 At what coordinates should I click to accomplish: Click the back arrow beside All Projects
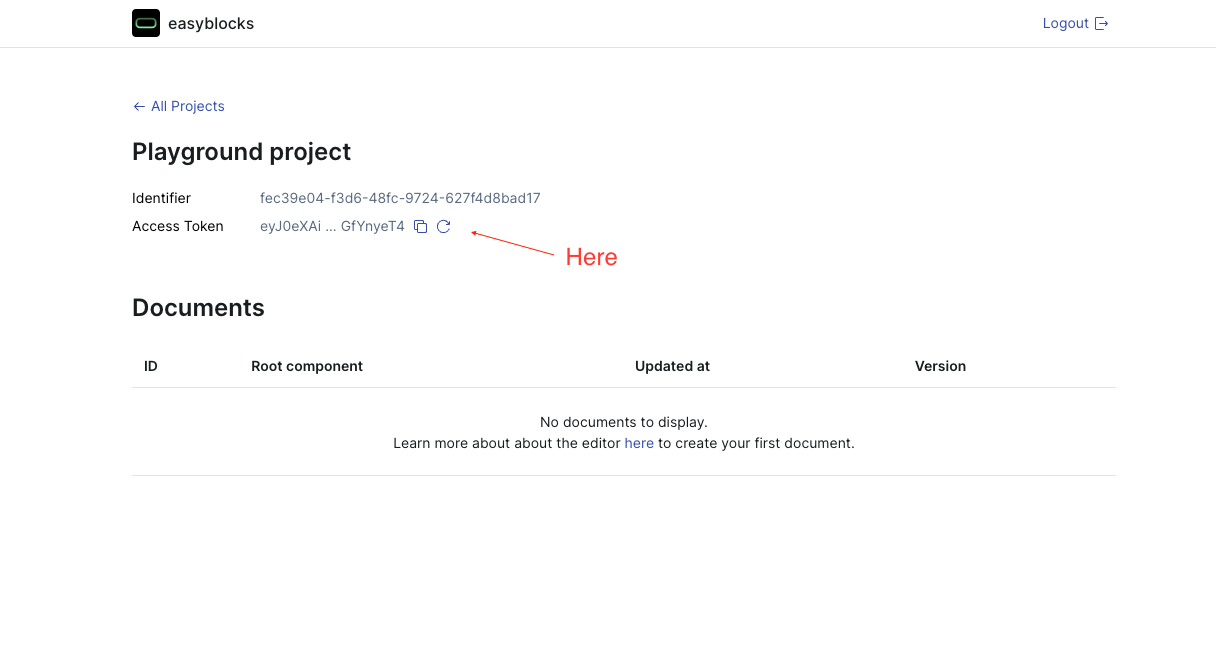pyautogui.click(x=139, y=107)
